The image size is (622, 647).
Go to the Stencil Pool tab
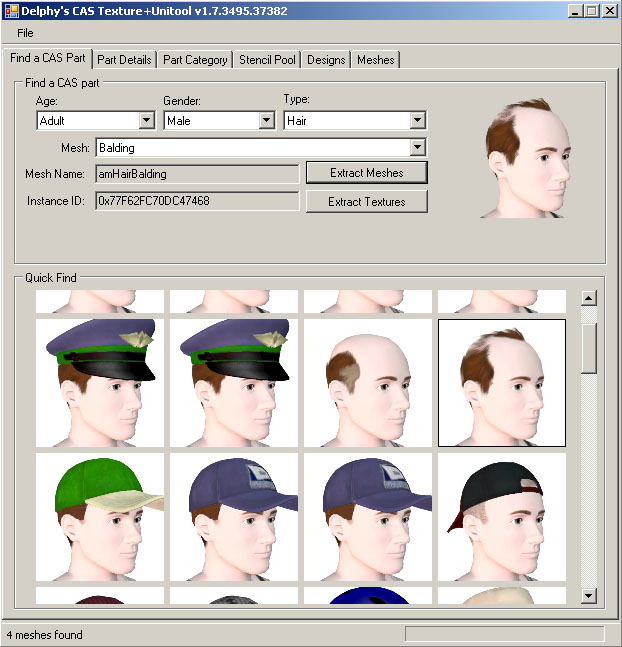267,60
